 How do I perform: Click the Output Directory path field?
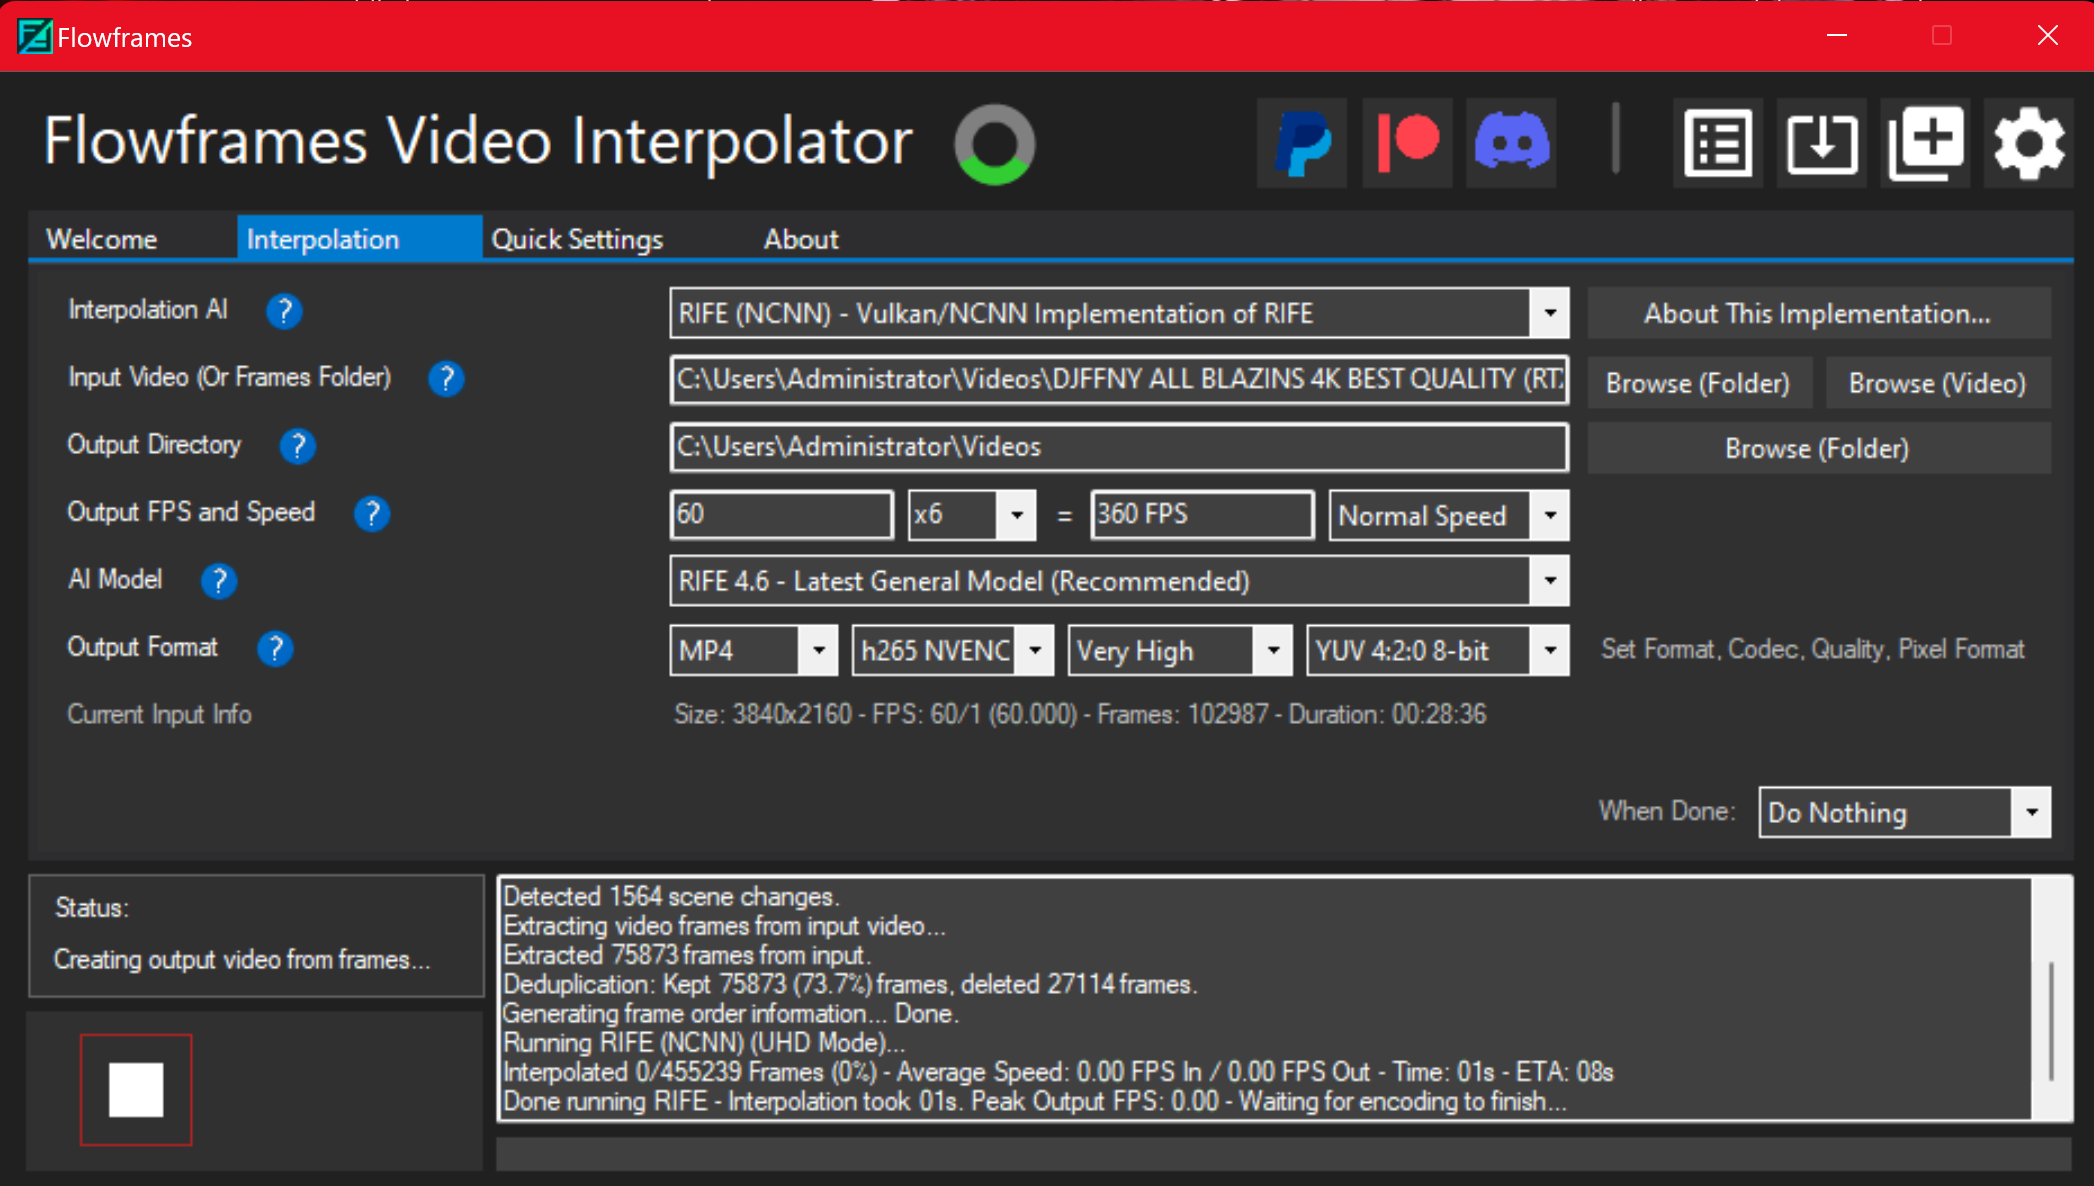tap(1119, 447)
